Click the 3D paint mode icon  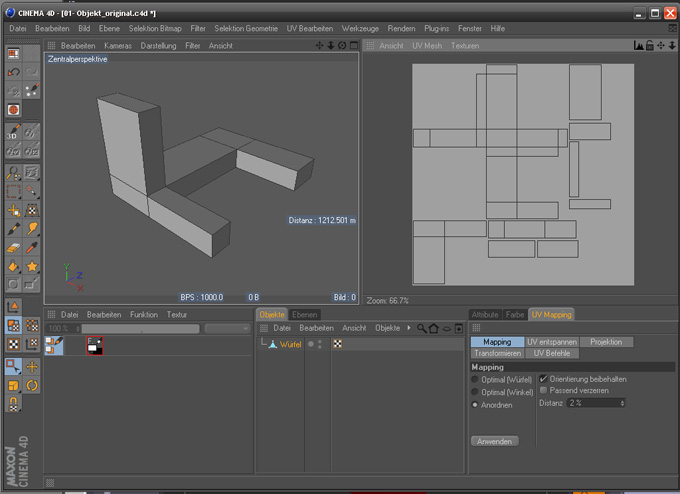point(14,133)
